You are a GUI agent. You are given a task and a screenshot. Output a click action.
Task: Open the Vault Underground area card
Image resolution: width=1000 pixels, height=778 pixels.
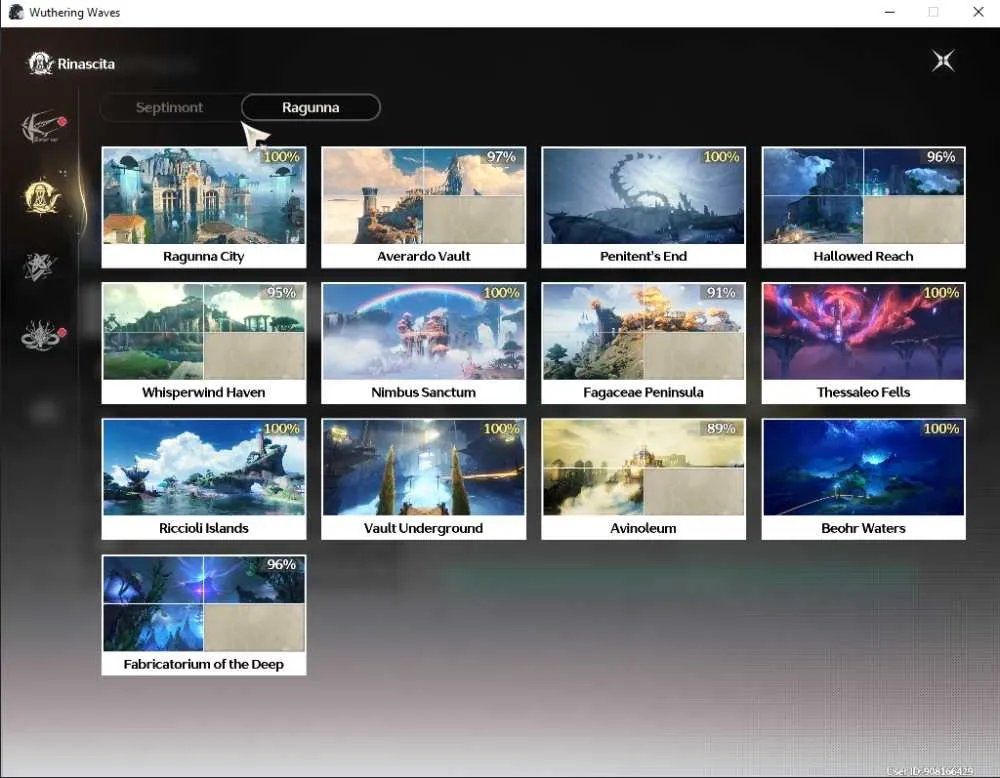[x=423, y=479]
